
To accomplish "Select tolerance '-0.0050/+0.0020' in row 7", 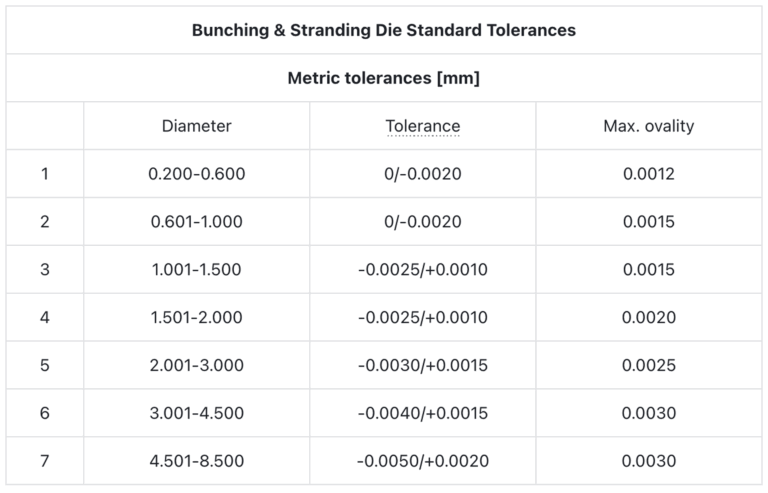I will point(423,462).
